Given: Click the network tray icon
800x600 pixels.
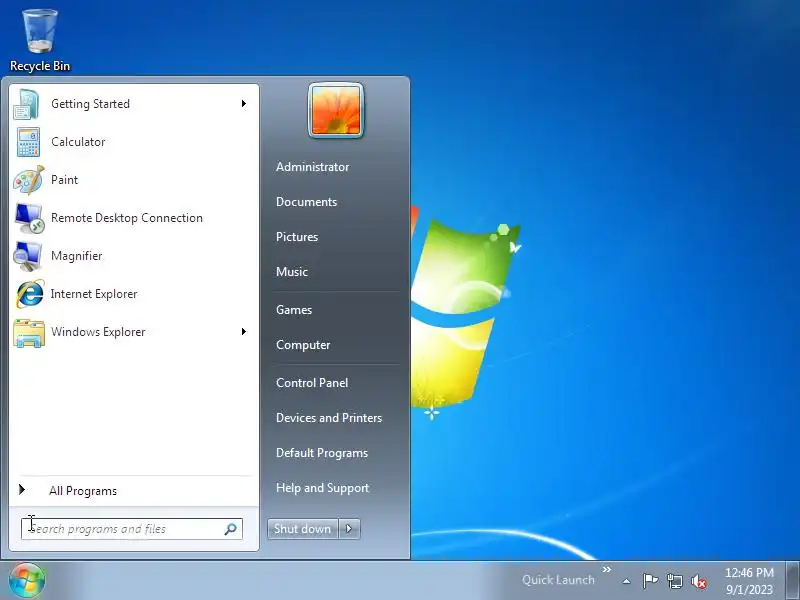Looking at the screenshot, I should [x=674, y=581].
